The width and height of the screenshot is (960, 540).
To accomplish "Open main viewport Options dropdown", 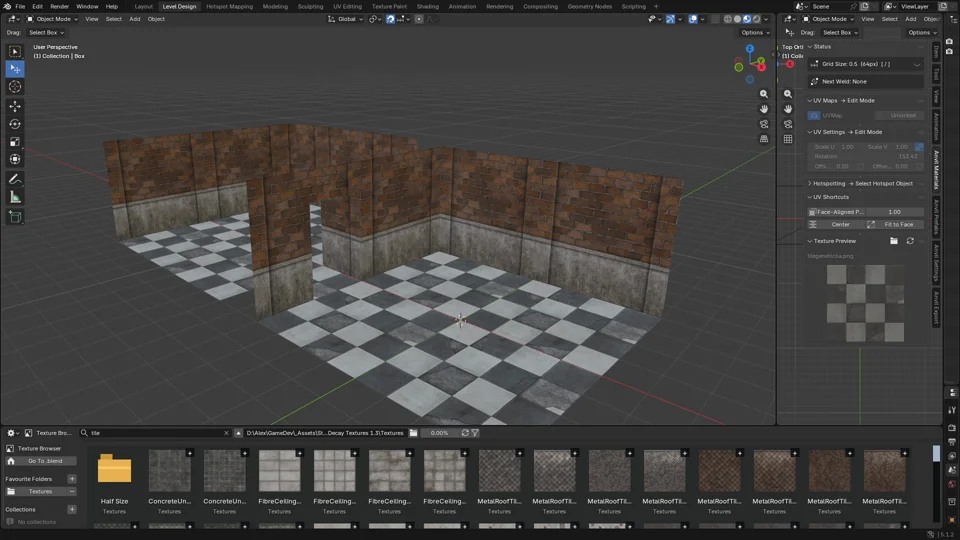I will (x=754, y=32).
